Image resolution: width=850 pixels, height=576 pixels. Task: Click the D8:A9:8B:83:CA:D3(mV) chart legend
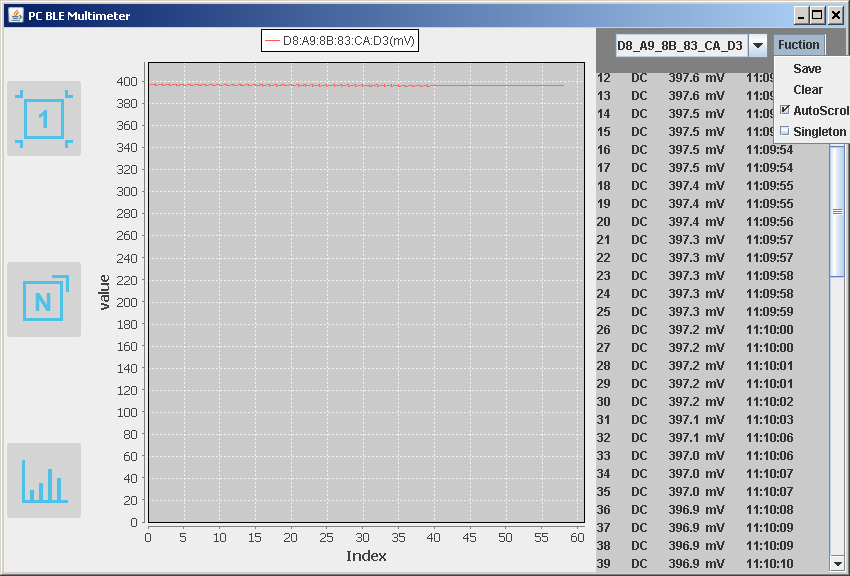tap(340, 41)
